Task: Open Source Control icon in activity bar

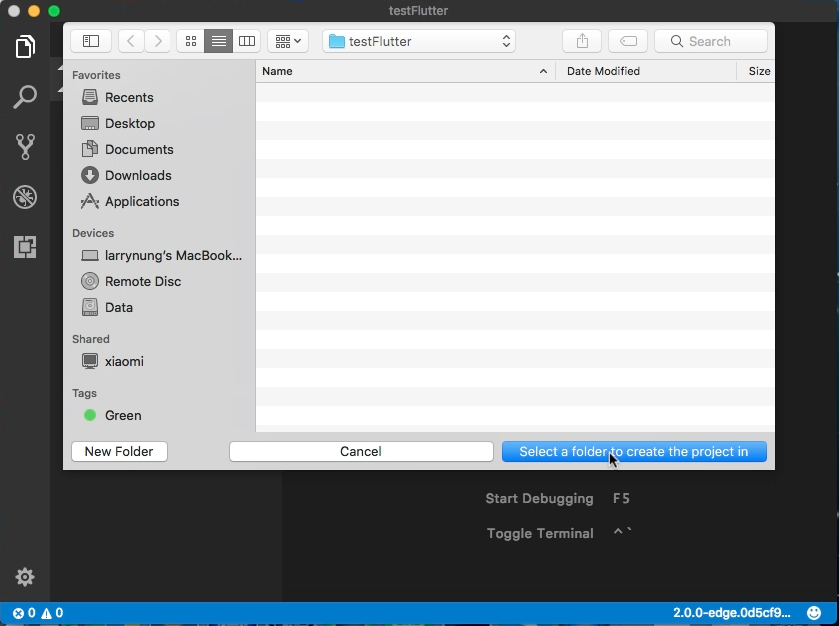Action: click(x=25, y=147)
